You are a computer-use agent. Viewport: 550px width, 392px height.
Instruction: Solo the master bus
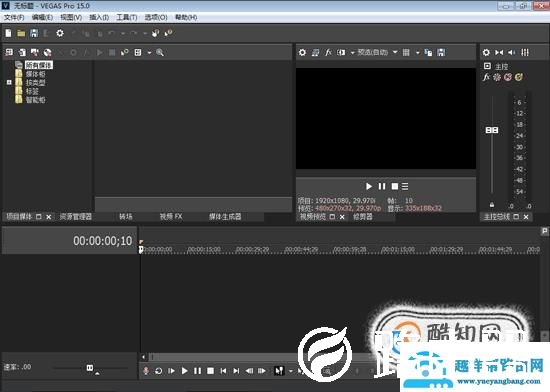[x=519, y=77]
